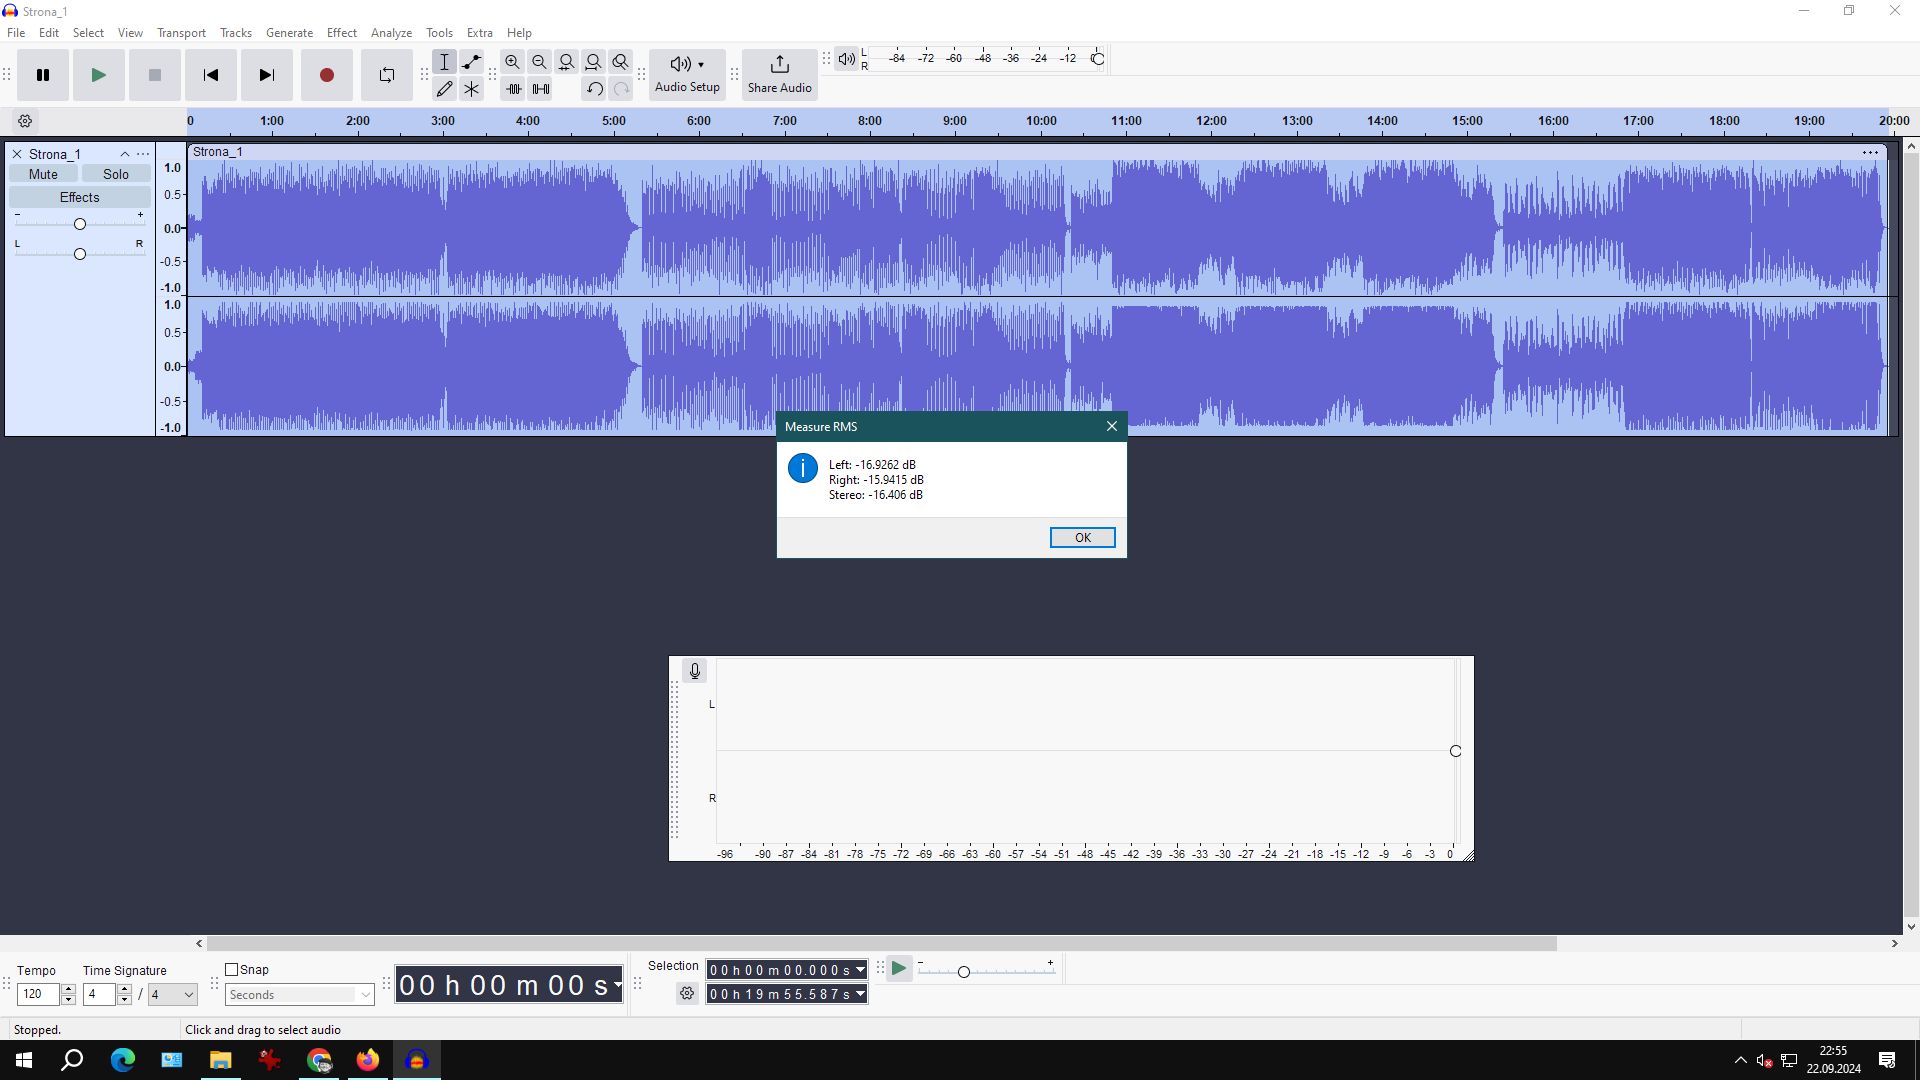Close the Strona_1 track with X
The image size is (1920, 1080).
click(x=17, y=154)
